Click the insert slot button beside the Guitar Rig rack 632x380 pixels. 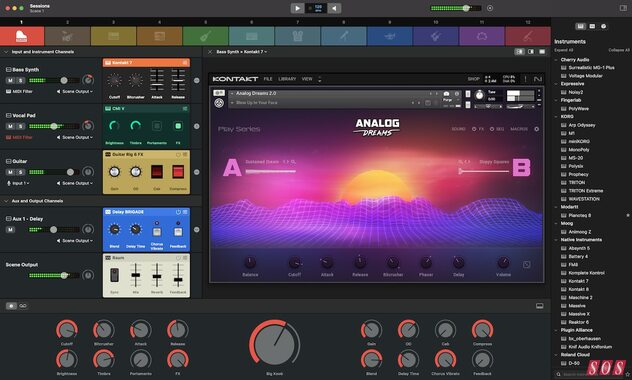(197, 172)
